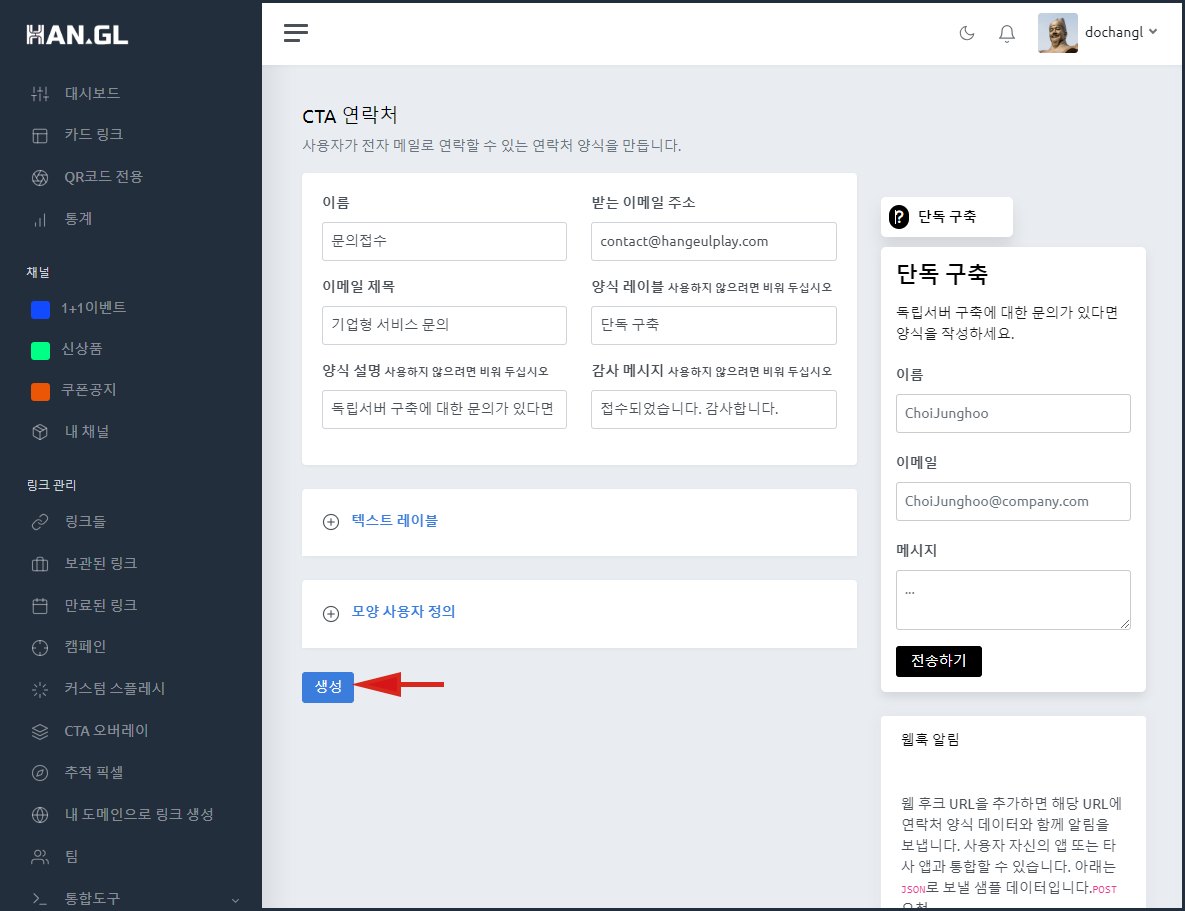This screenshot has height=911, width=1185.
Task: Focus the 이름 field containing 문의접수
Action: pos(444,241)
